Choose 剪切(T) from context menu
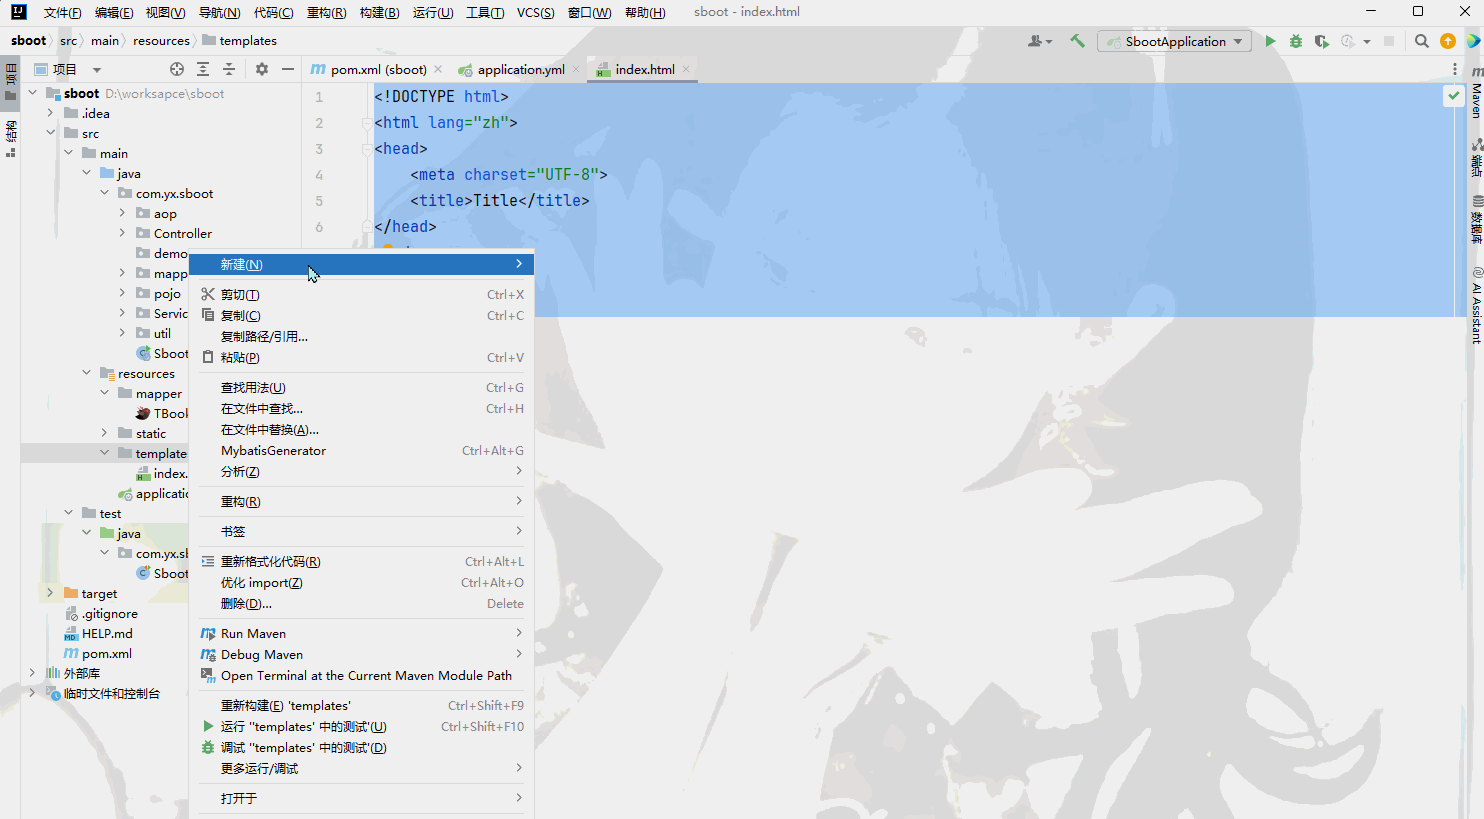Viewport: 1484px width, 819px height. coord(361,294)
